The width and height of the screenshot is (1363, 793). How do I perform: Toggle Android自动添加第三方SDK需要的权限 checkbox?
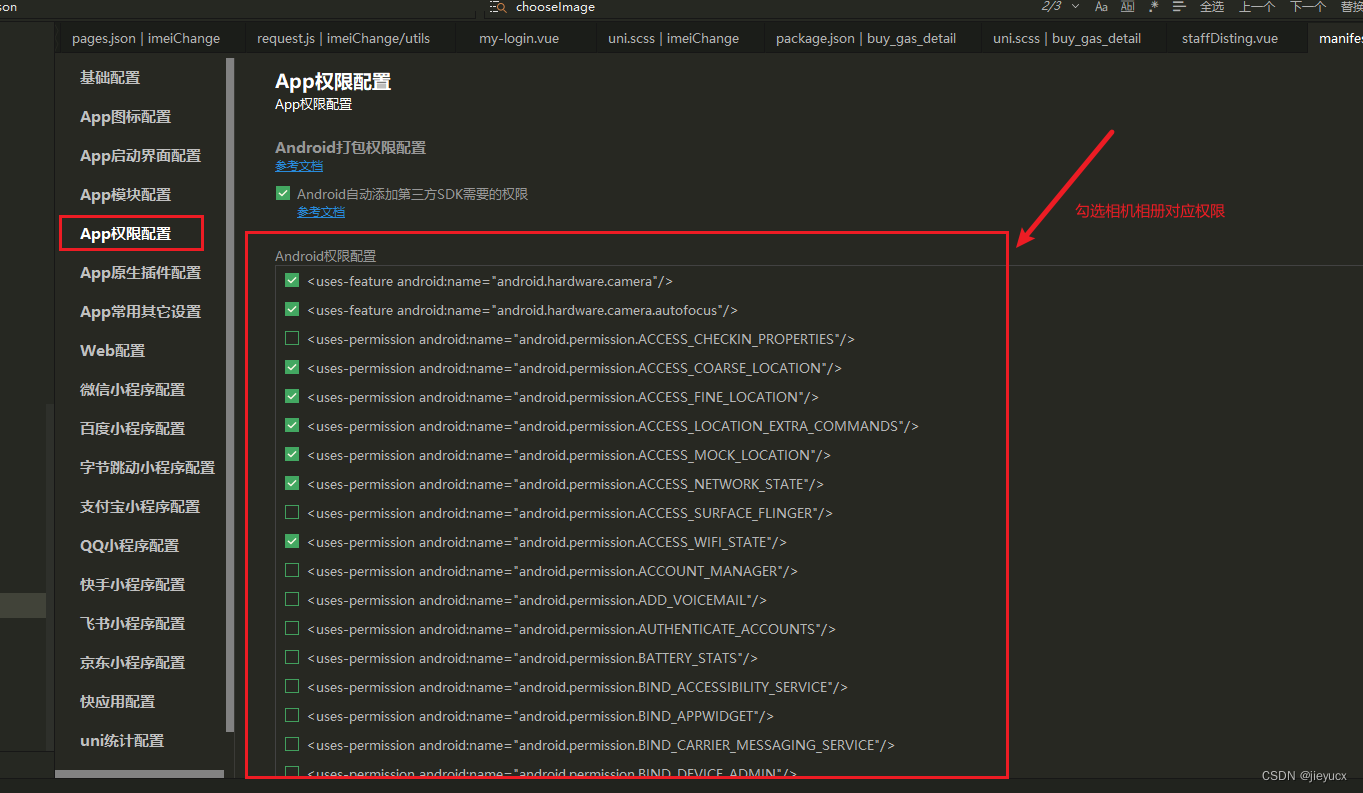coord(283,194)
